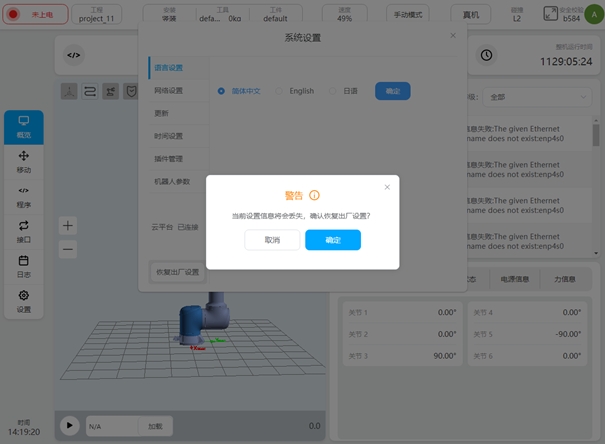The height and width of the screenshot is (444, 605).
Task: Select 简体中文 language radio button
Action: click(x=221, y=91)
